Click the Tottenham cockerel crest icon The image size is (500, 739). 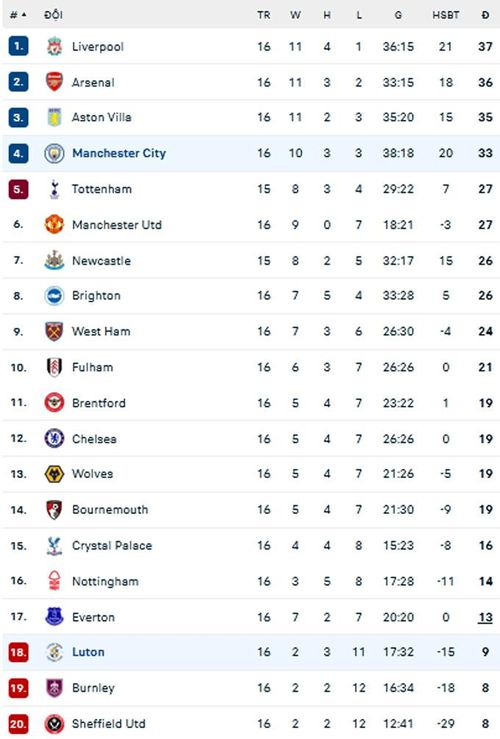(x=54, y=189)
